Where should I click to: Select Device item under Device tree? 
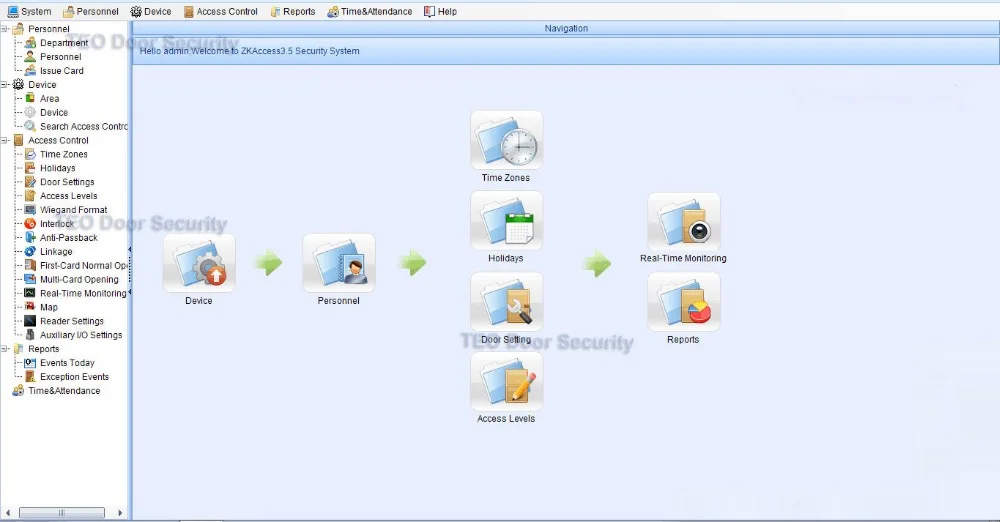[x=54, y=112]
